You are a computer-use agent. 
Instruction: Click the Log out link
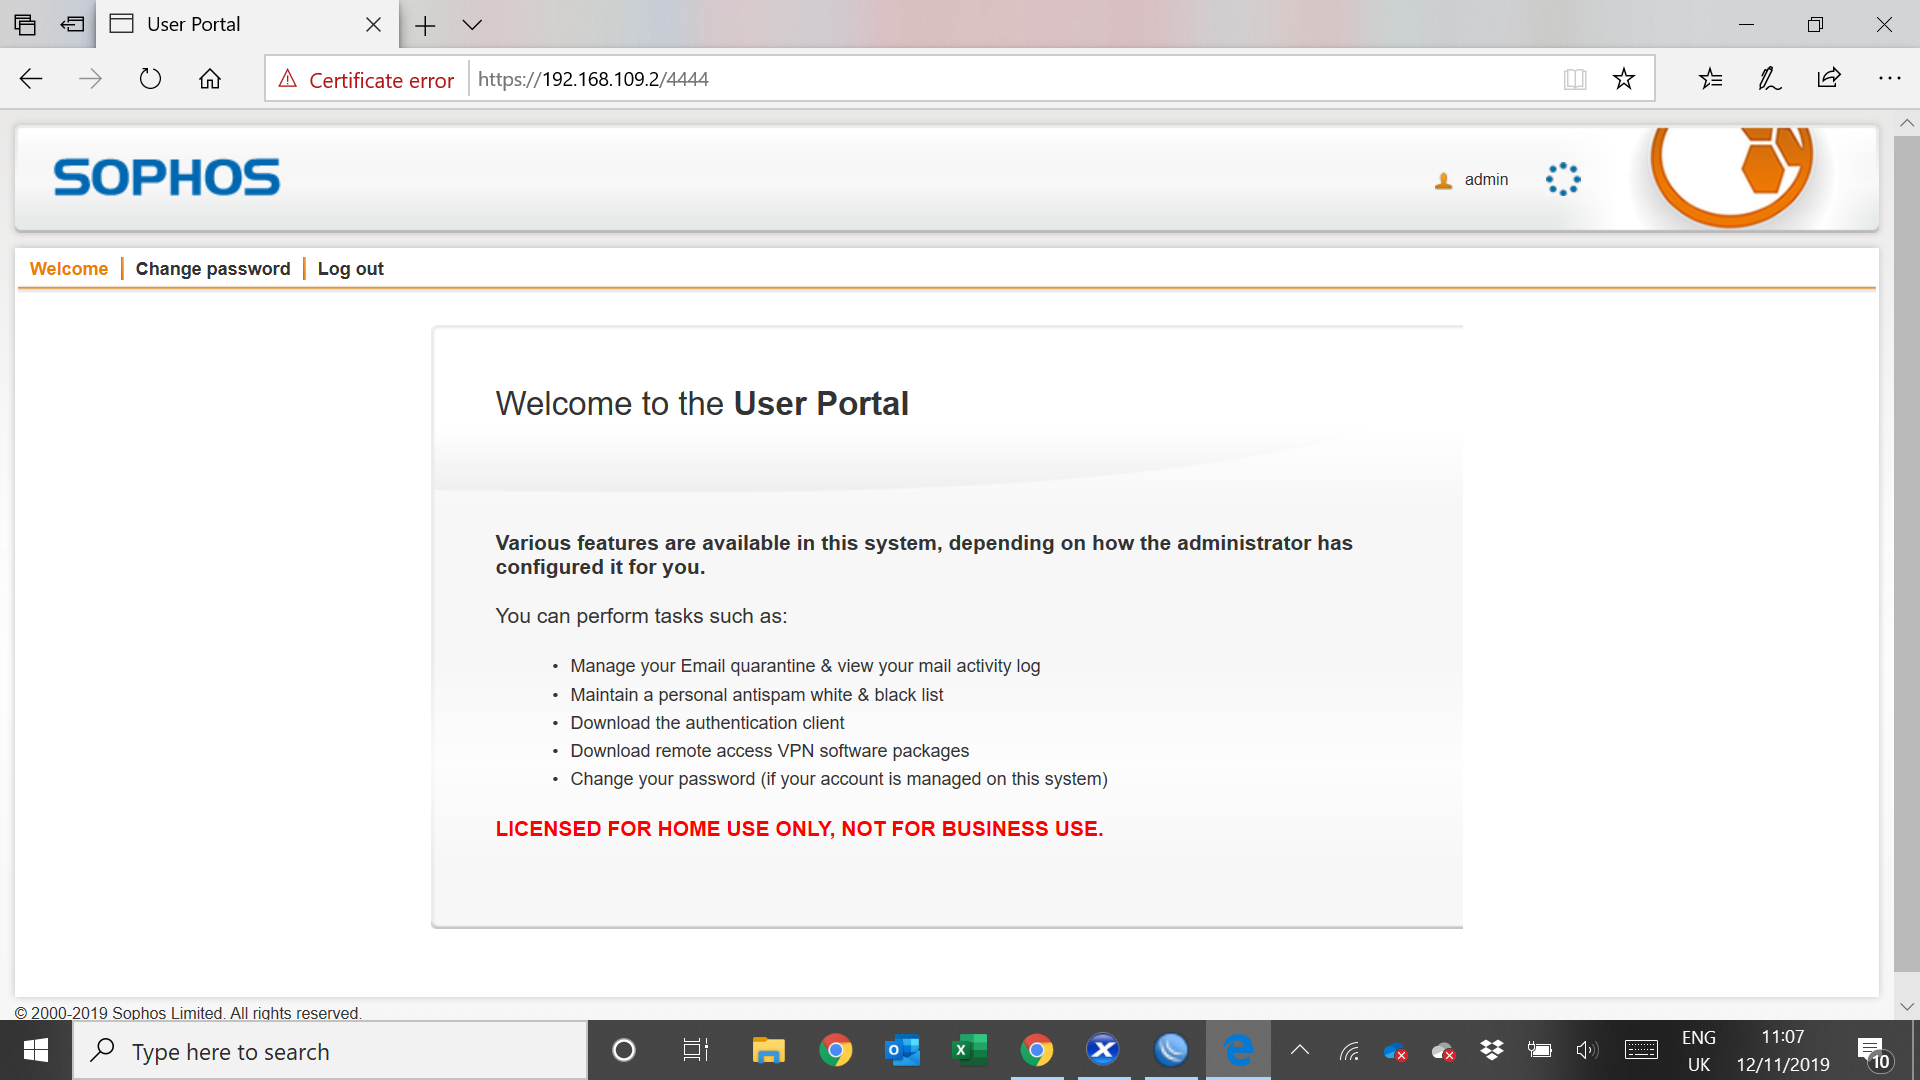pyautogui.click(x=350, y=269)
